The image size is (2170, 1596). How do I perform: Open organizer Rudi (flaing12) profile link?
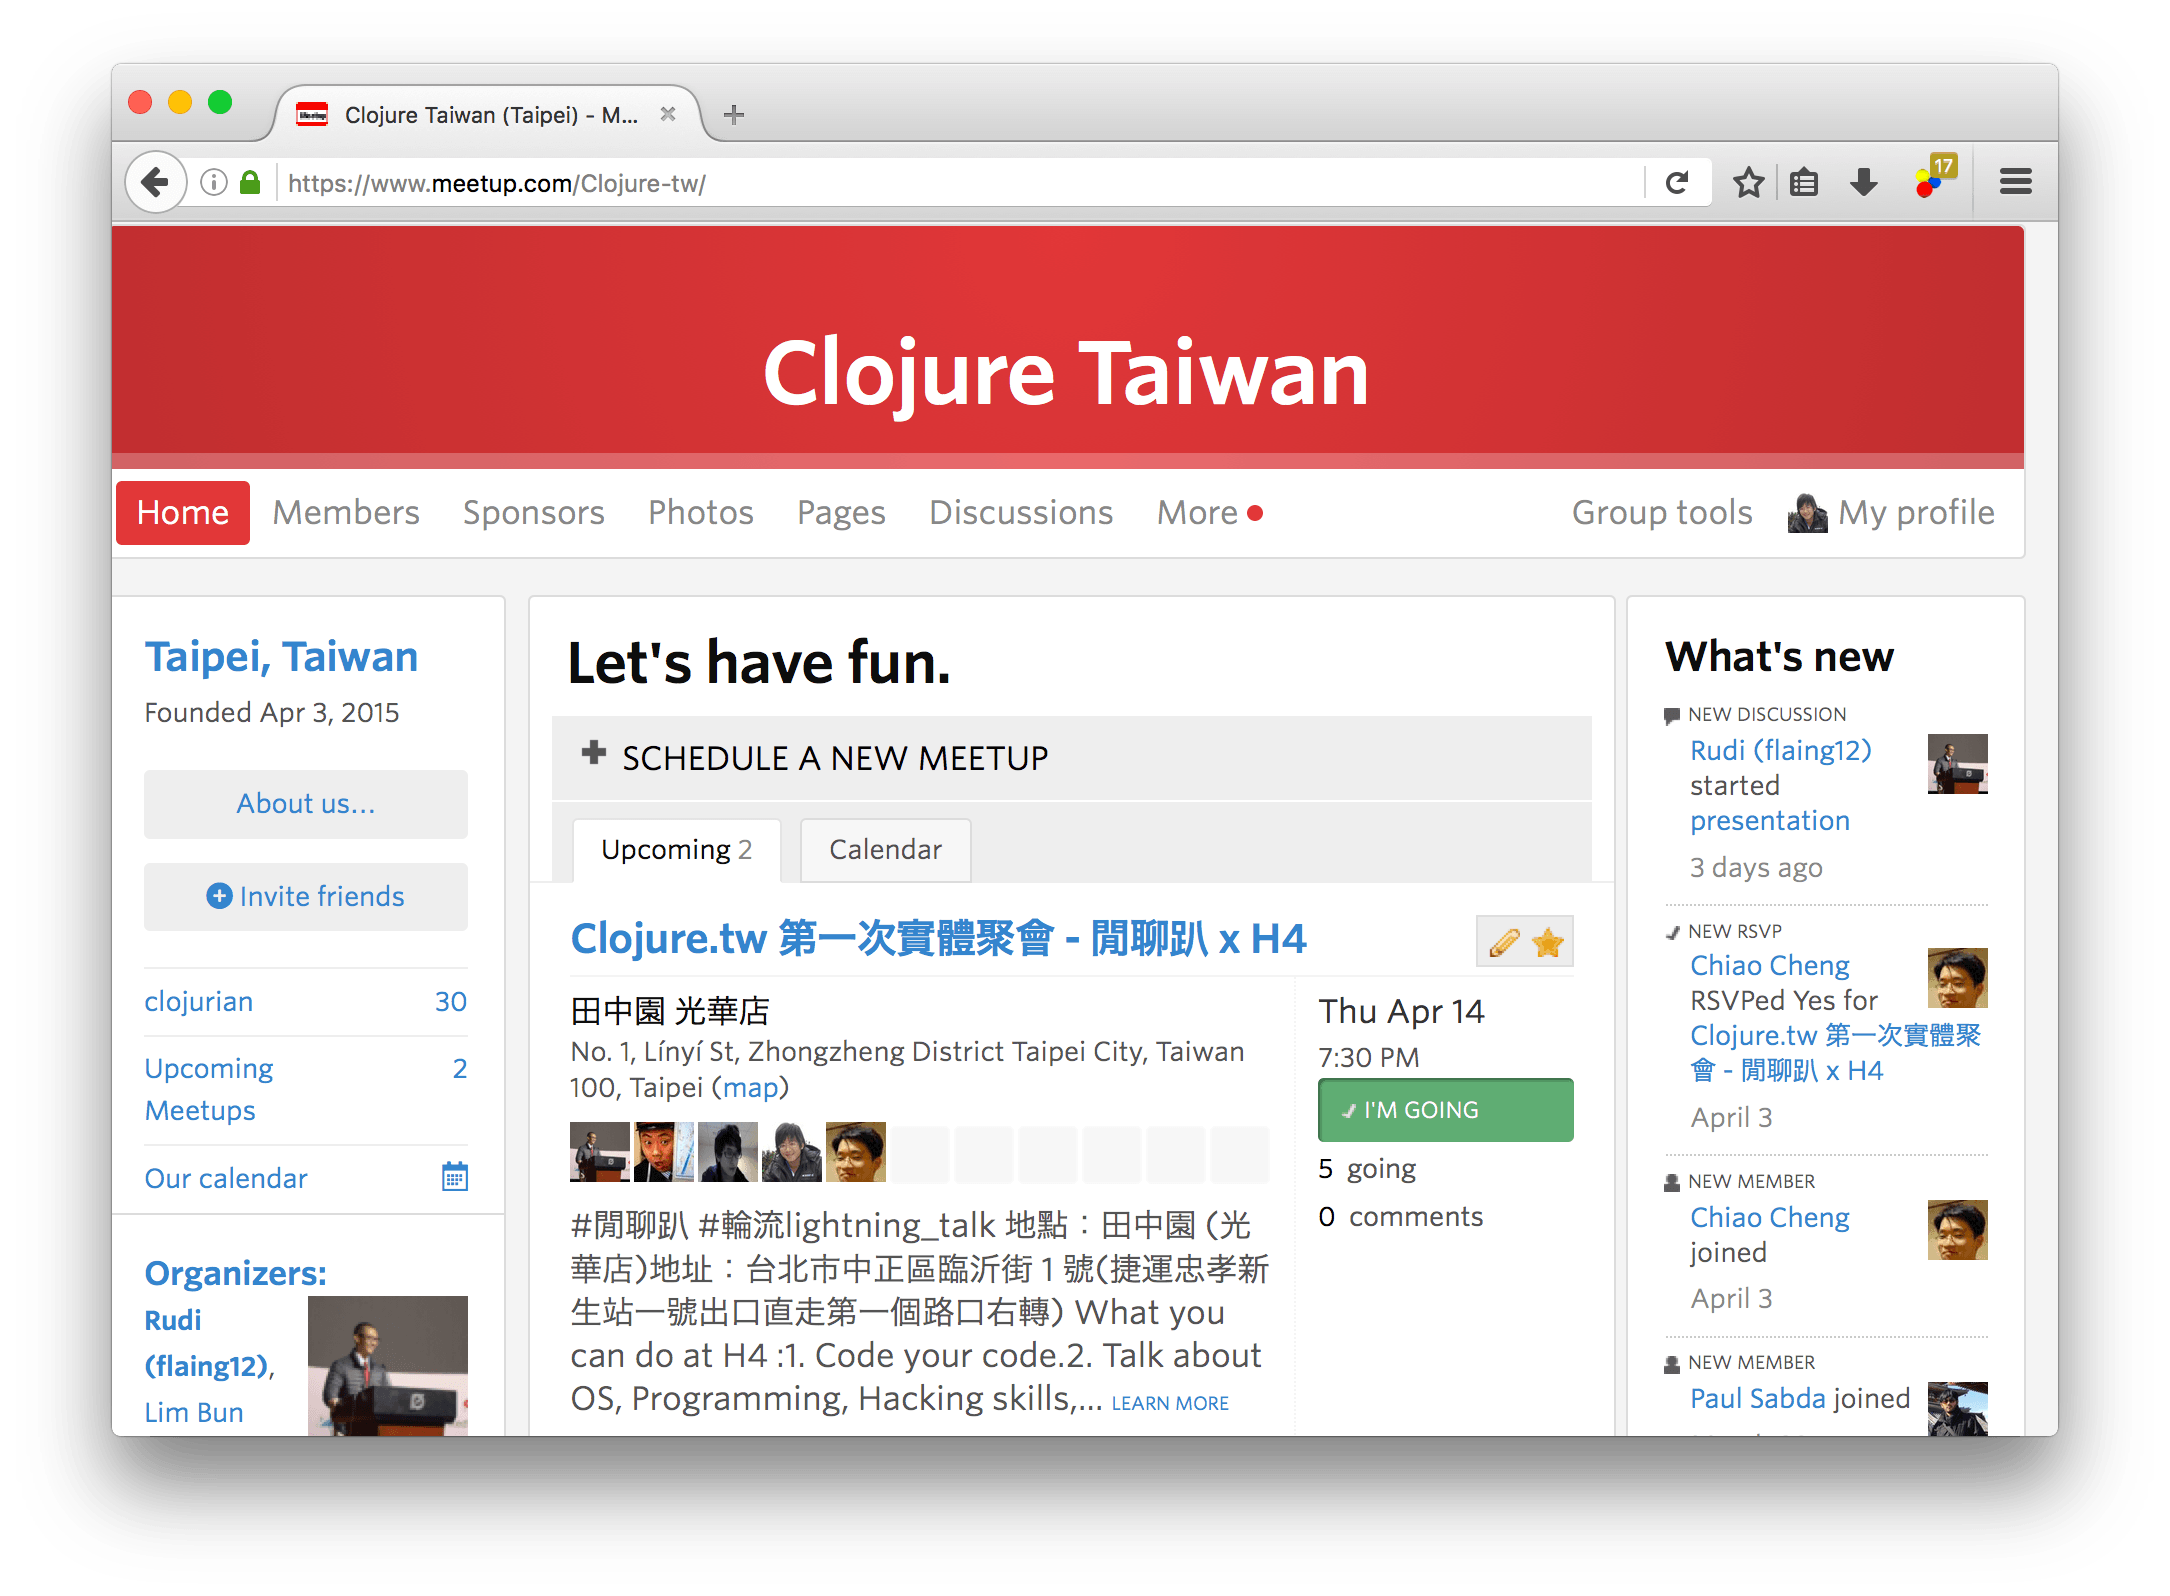point(209,1343)
